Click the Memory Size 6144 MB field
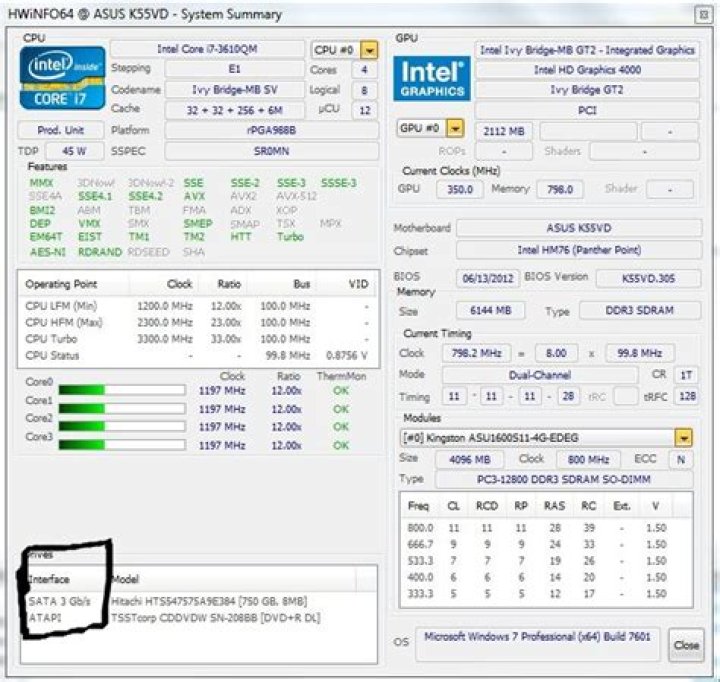This screenshot has height=682, width=720. (x=490, y=310)
